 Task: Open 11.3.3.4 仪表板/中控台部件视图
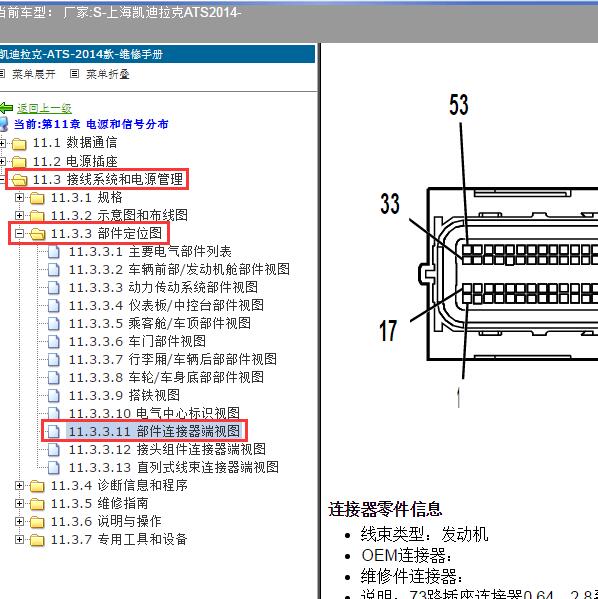point(166,305)
